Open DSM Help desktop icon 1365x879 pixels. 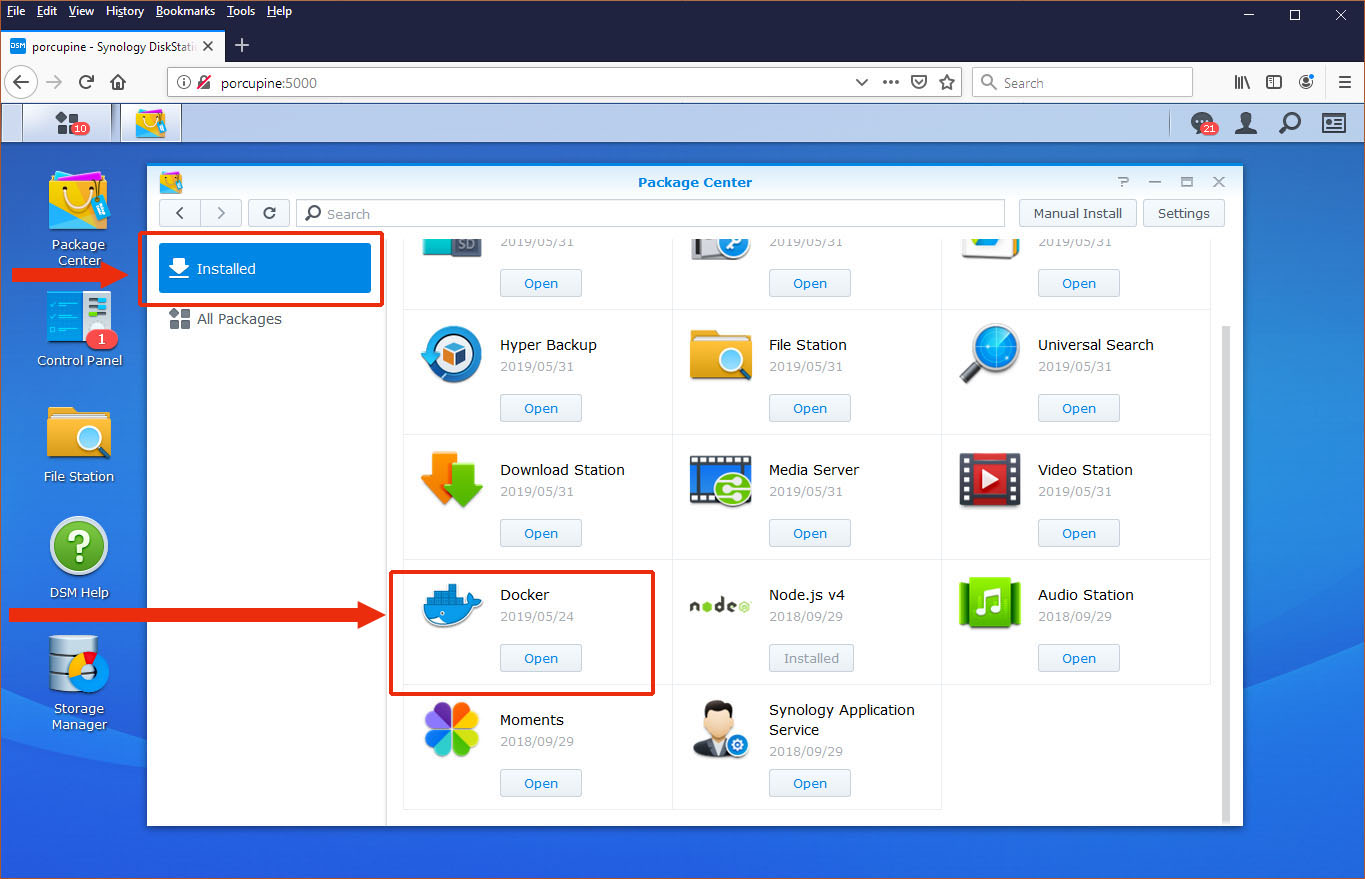[x=79, y=558]
